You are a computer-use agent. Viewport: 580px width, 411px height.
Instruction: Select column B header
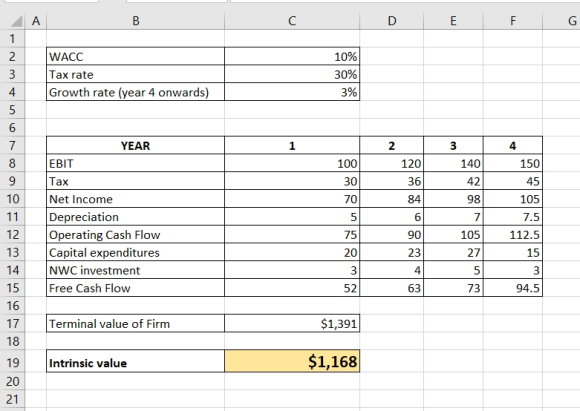(x=135, y=21)
